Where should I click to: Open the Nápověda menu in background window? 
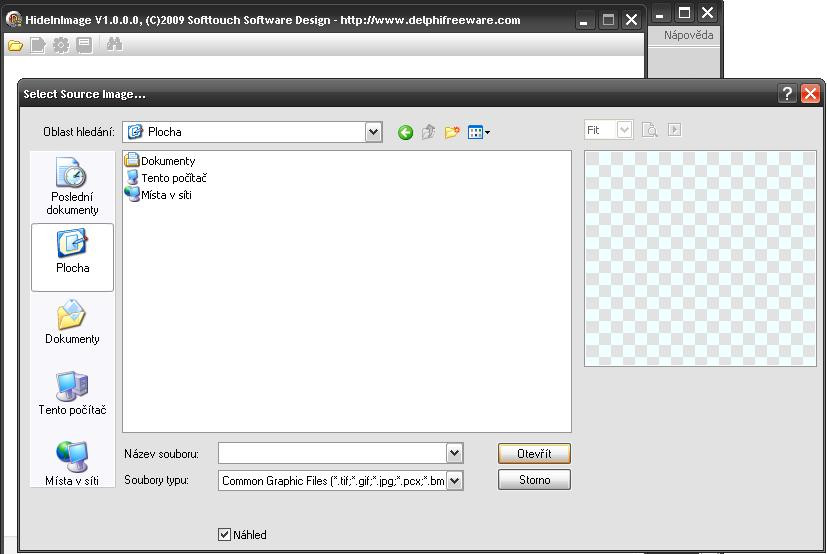tap(688, 35)
